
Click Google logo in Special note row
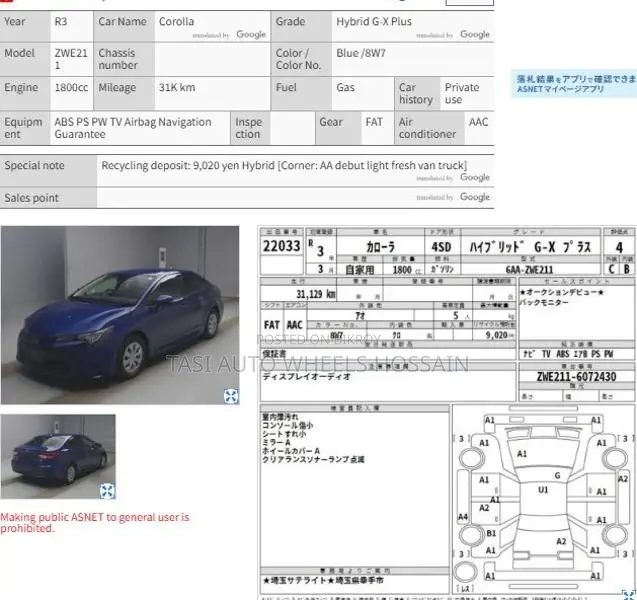474,178
